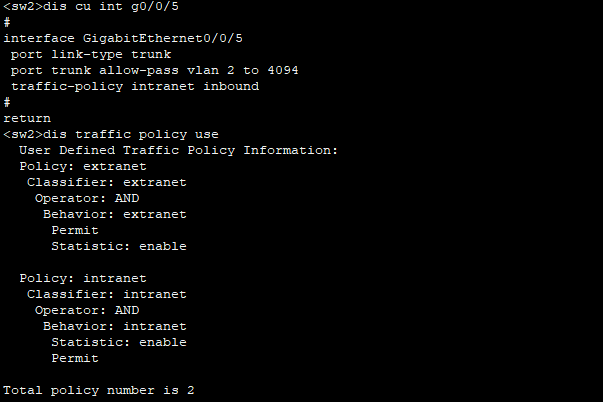Click the 'return' text line
The height and width of the screenshot is (402, 603).
[x=27, y=118]
